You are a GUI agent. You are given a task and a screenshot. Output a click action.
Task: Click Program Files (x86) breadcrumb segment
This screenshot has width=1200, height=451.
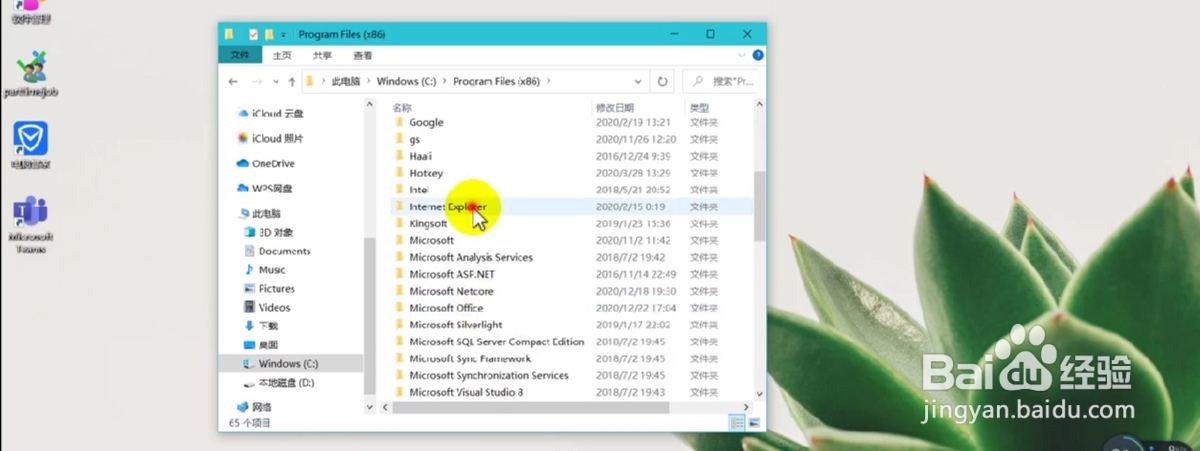[497, 81]
